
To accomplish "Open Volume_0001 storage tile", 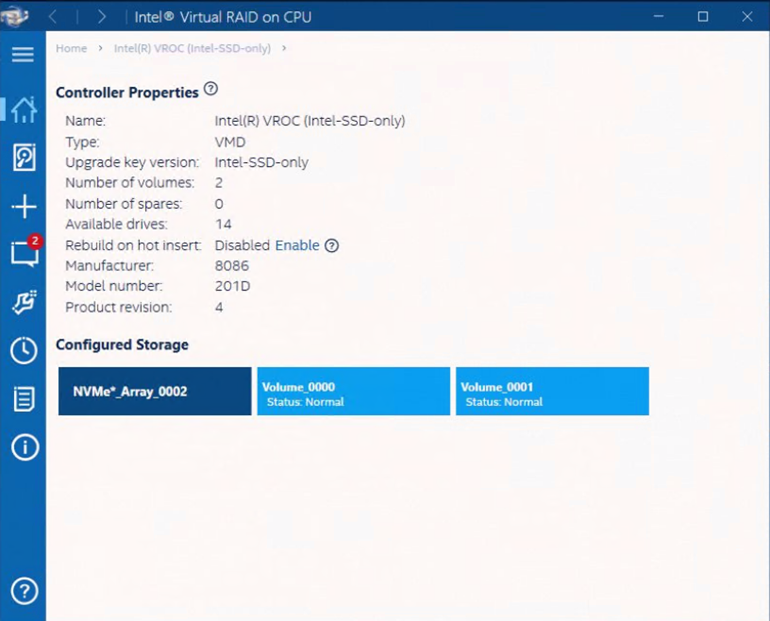I will coord(552,391).
